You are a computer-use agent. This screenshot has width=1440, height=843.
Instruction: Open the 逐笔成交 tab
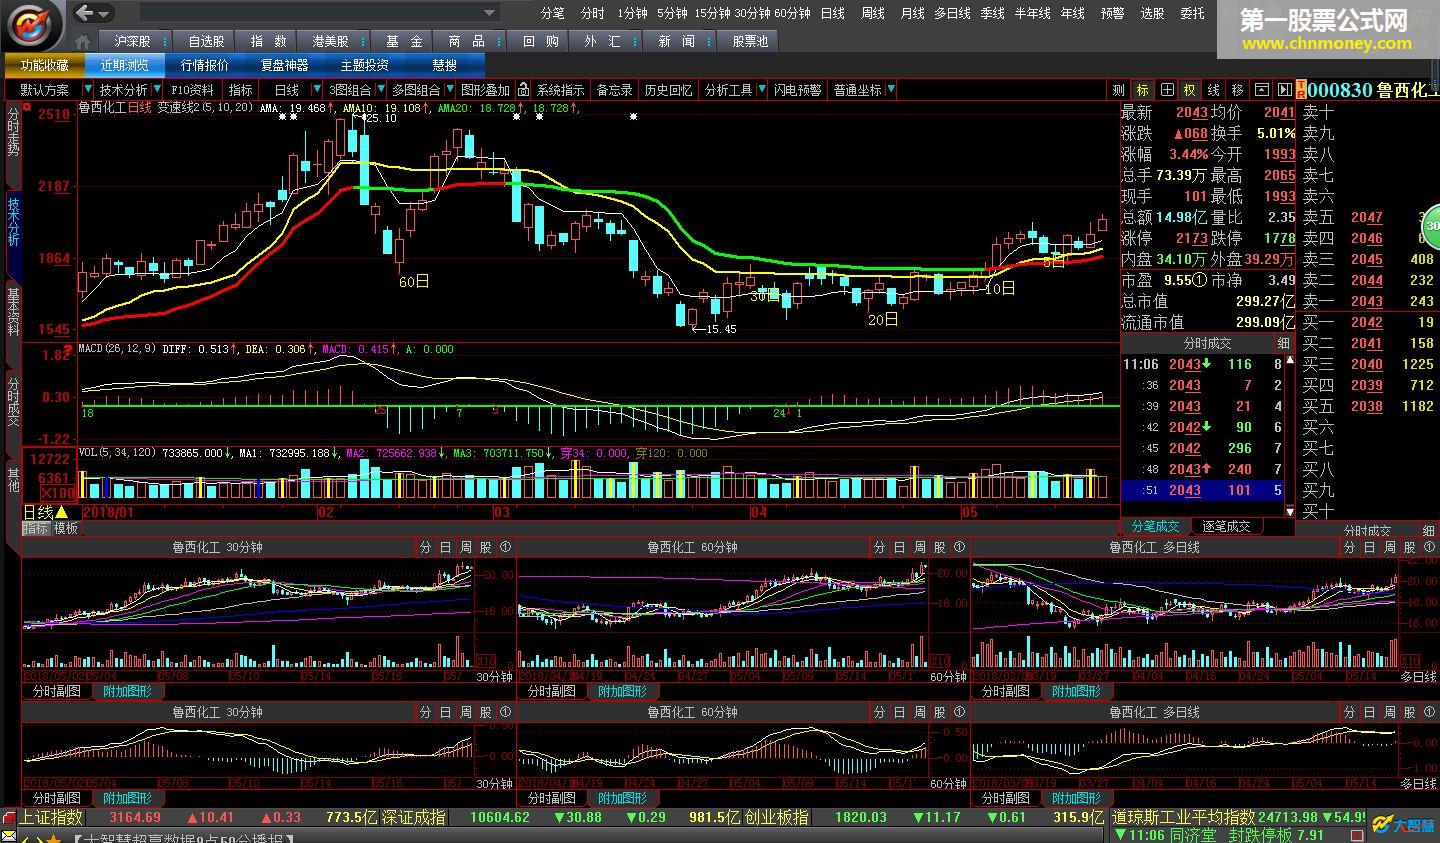coord(1226,526)
